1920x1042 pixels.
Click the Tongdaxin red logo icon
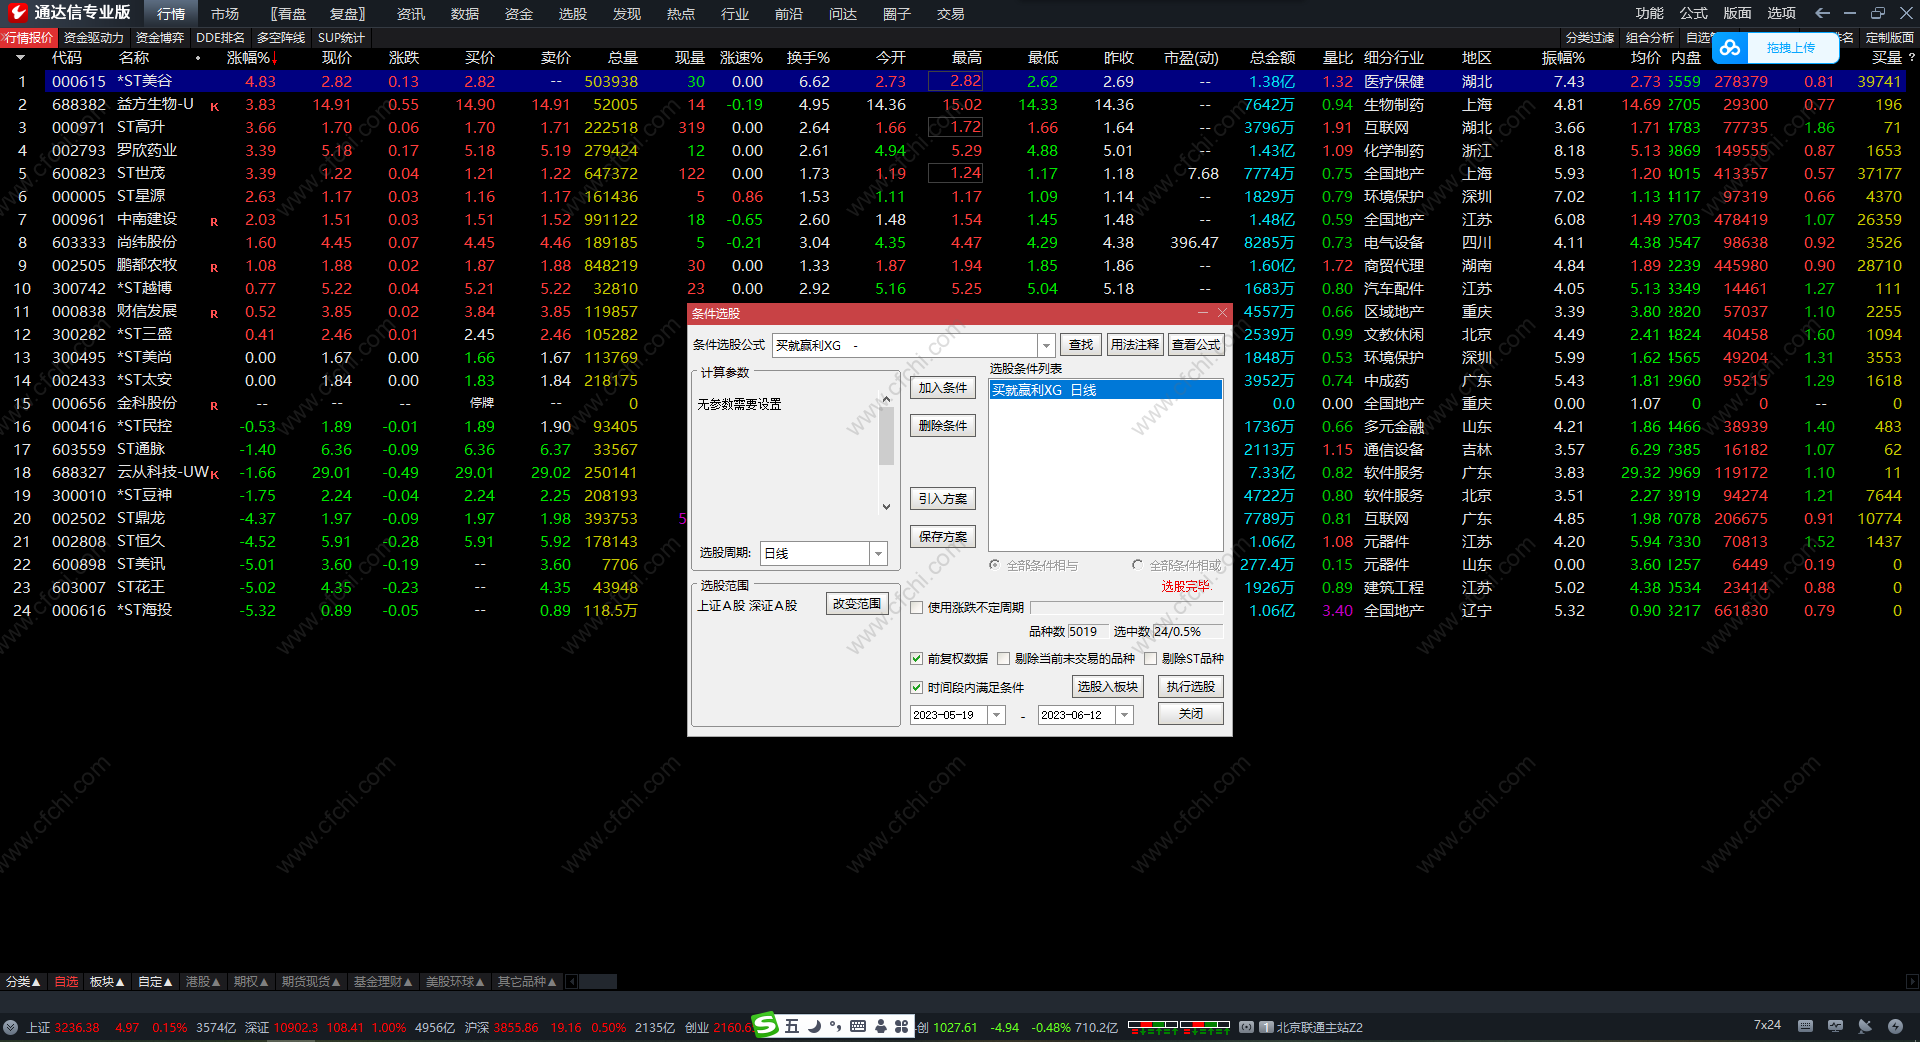pyautogui.click(x=17, y=12)
